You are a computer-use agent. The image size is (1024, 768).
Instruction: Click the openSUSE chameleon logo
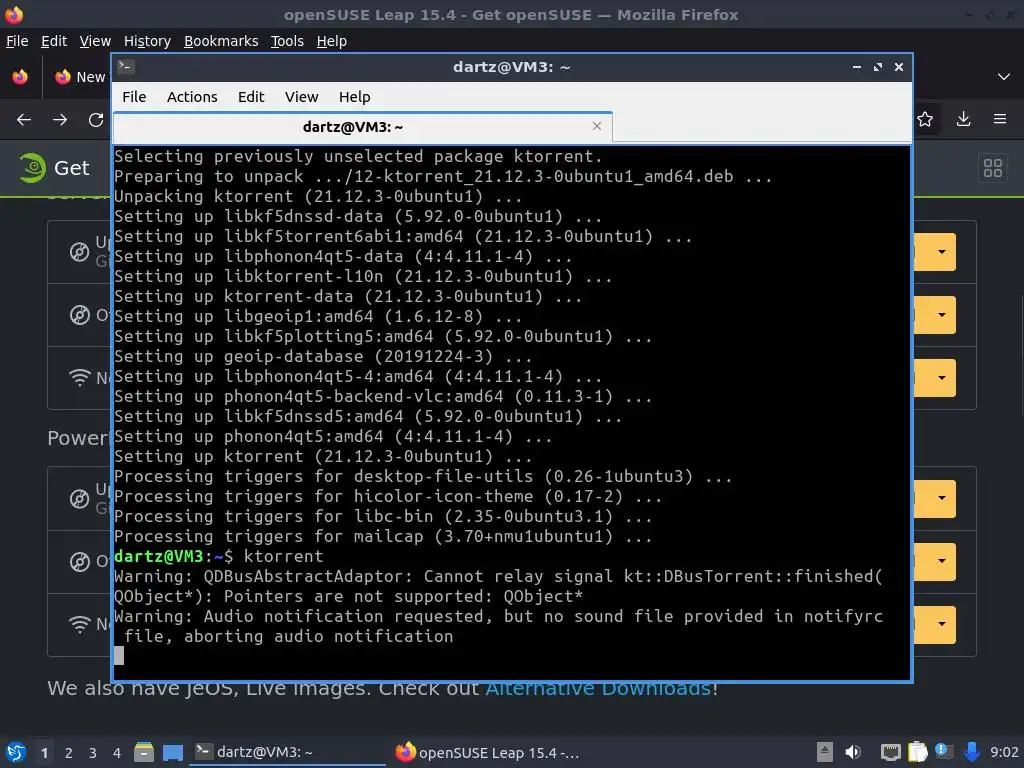click(32, 168)
